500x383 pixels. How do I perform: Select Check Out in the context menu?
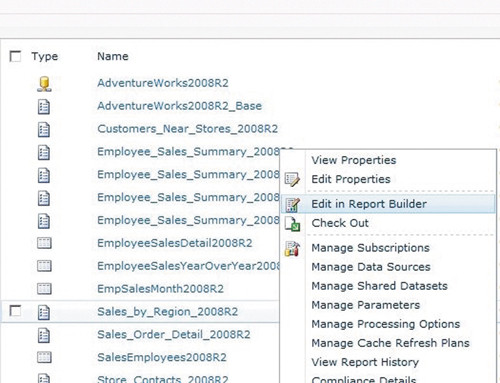click(x=340, y=223)
